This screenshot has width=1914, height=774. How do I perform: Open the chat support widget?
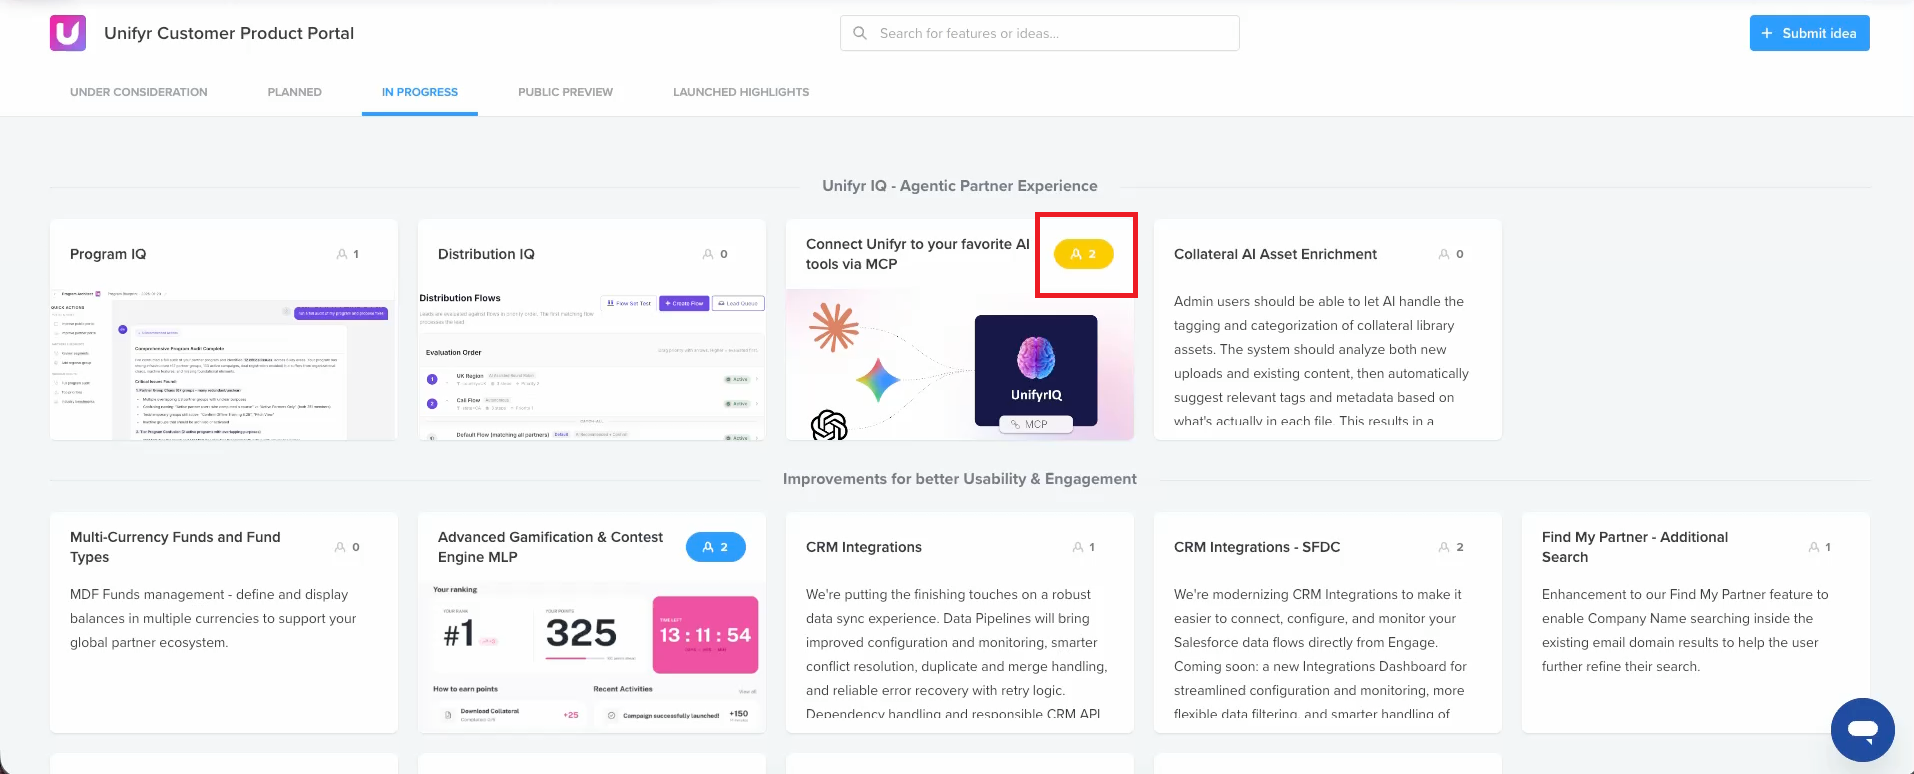click(x=1862, y=730)
